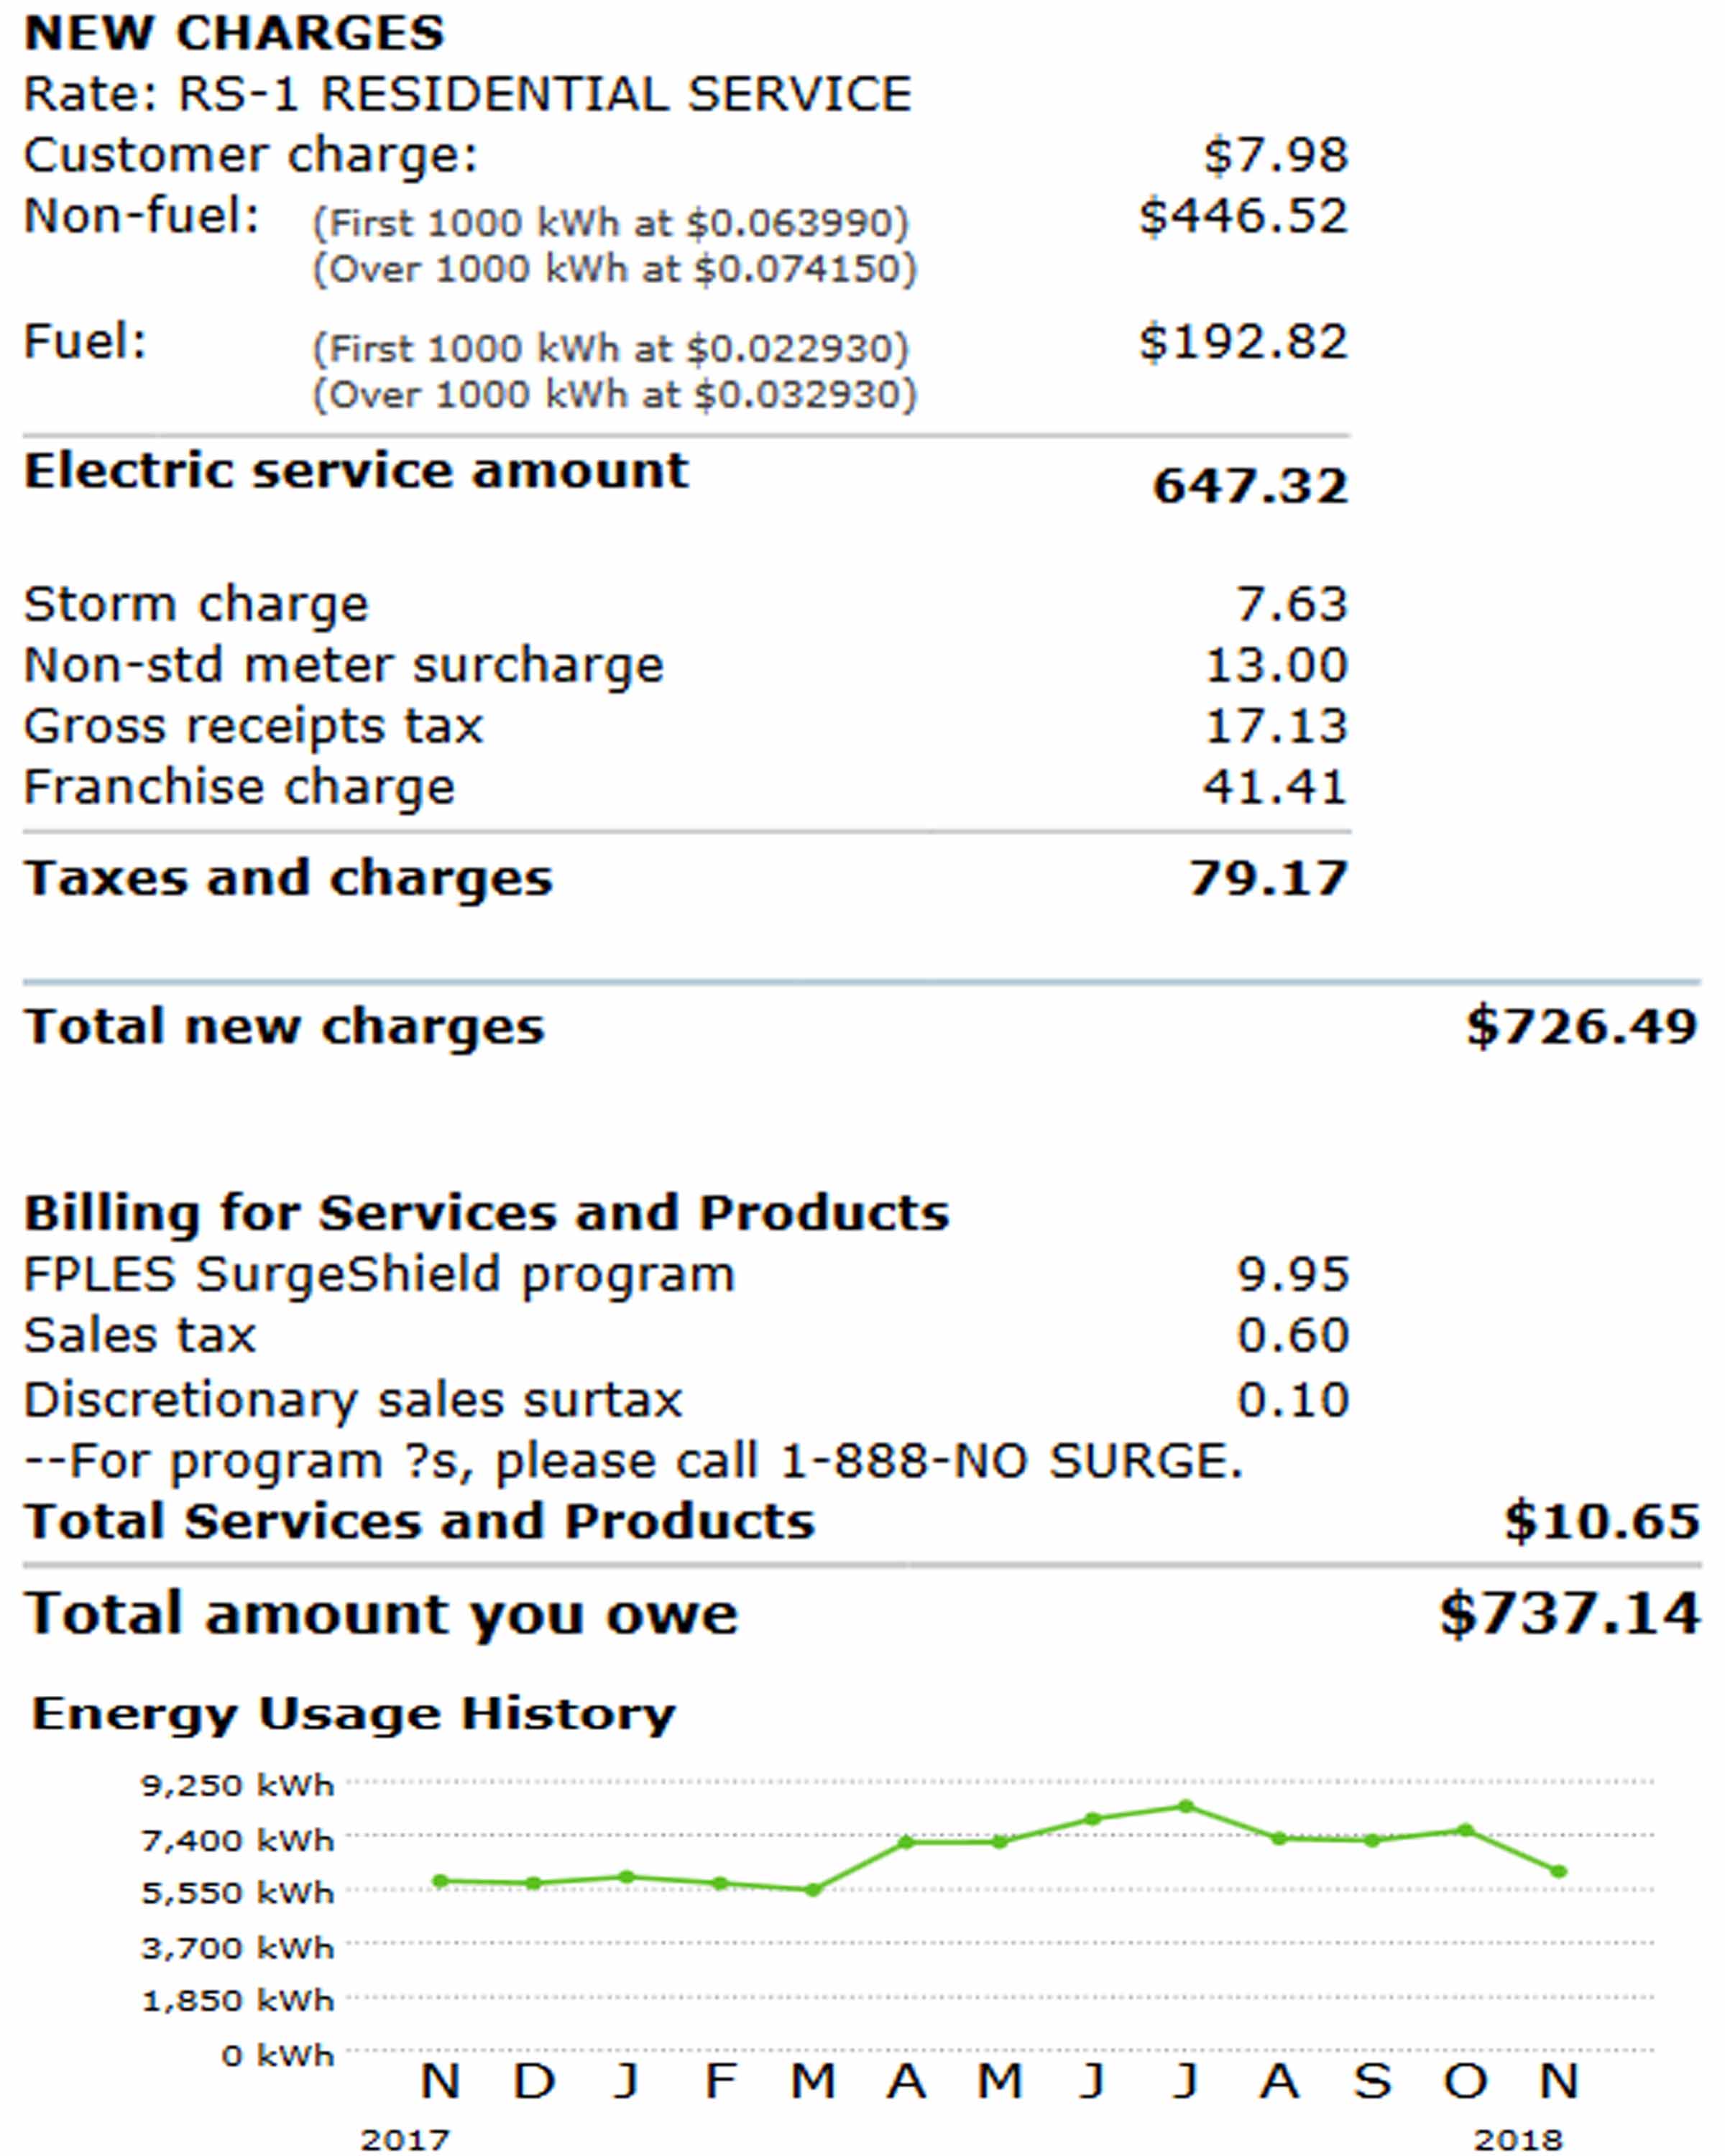This screenshot has width=1725, height=2156.
Task: Click the 647.32 electric service total
Action: coord(1251,487)
